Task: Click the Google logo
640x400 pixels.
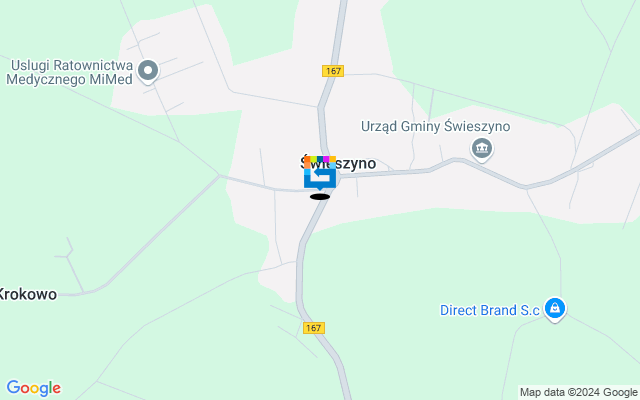Action: pos(34,388)
